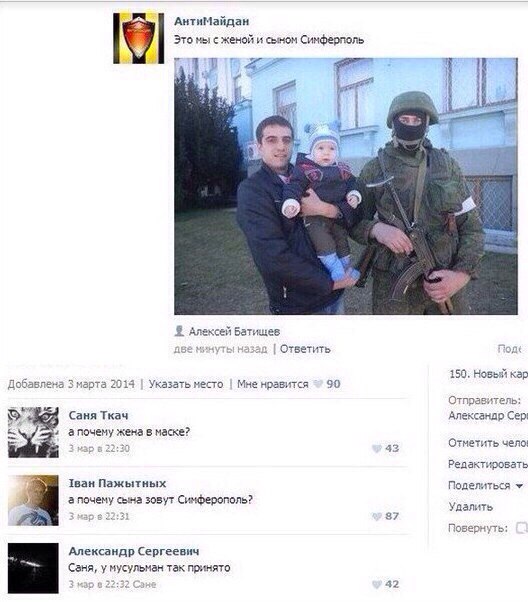Toggle the Повернуть checkbox
Screen dimensions: 528x602
click(x=521, y=528)
